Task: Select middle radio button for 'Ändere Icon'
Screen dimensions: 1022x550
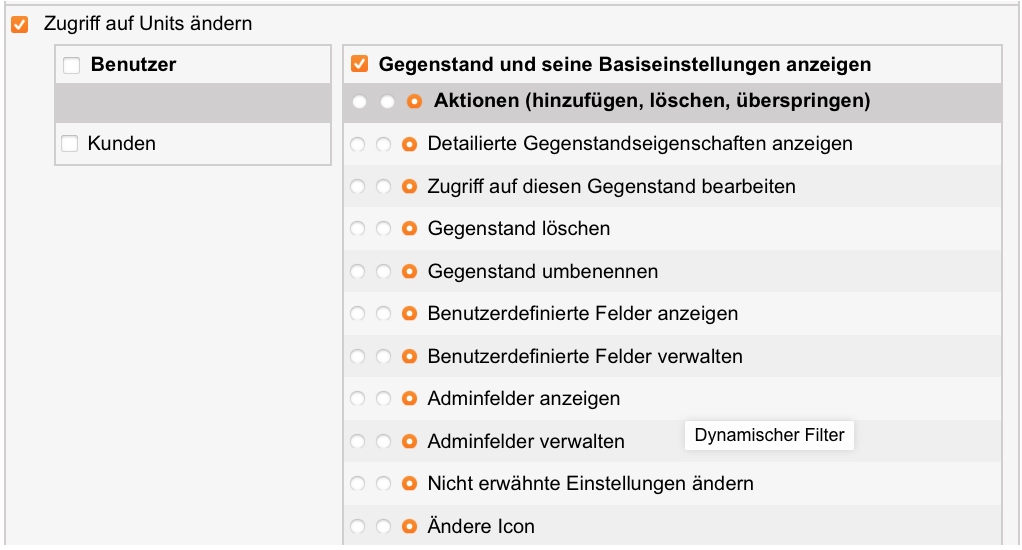Action: (x=383, y=527)
